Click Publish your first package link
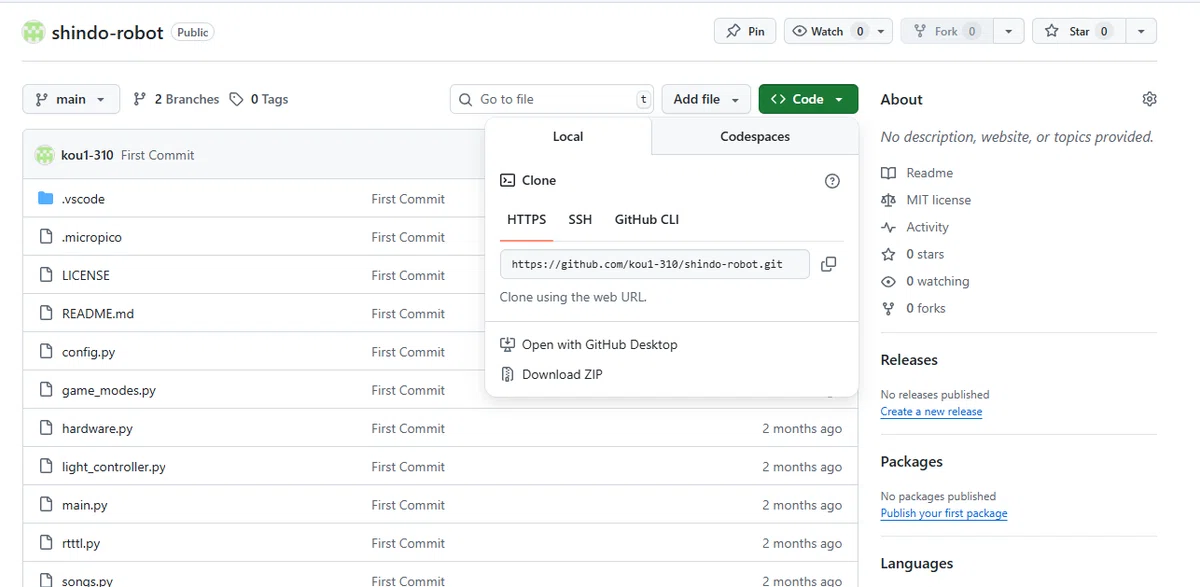Viewport: 1200px width, 587px height. coord(944,514)
